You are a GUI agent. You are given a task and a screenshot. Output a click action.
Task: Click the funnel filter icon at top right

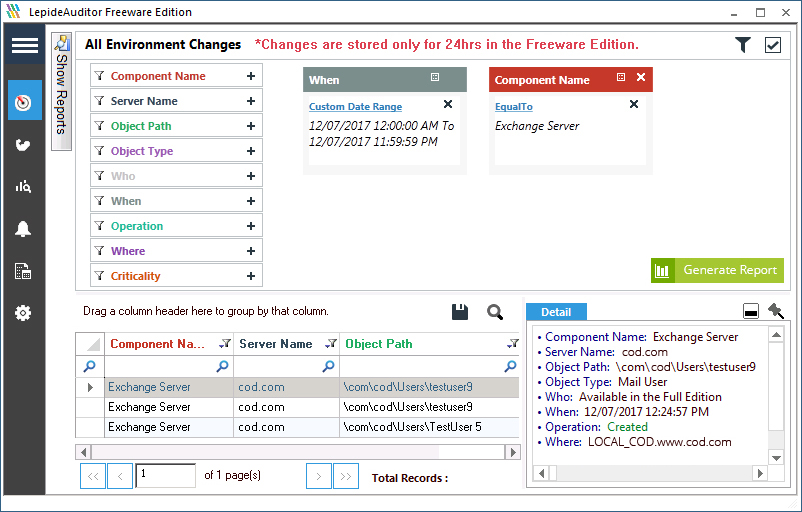[x=743, y=45]
